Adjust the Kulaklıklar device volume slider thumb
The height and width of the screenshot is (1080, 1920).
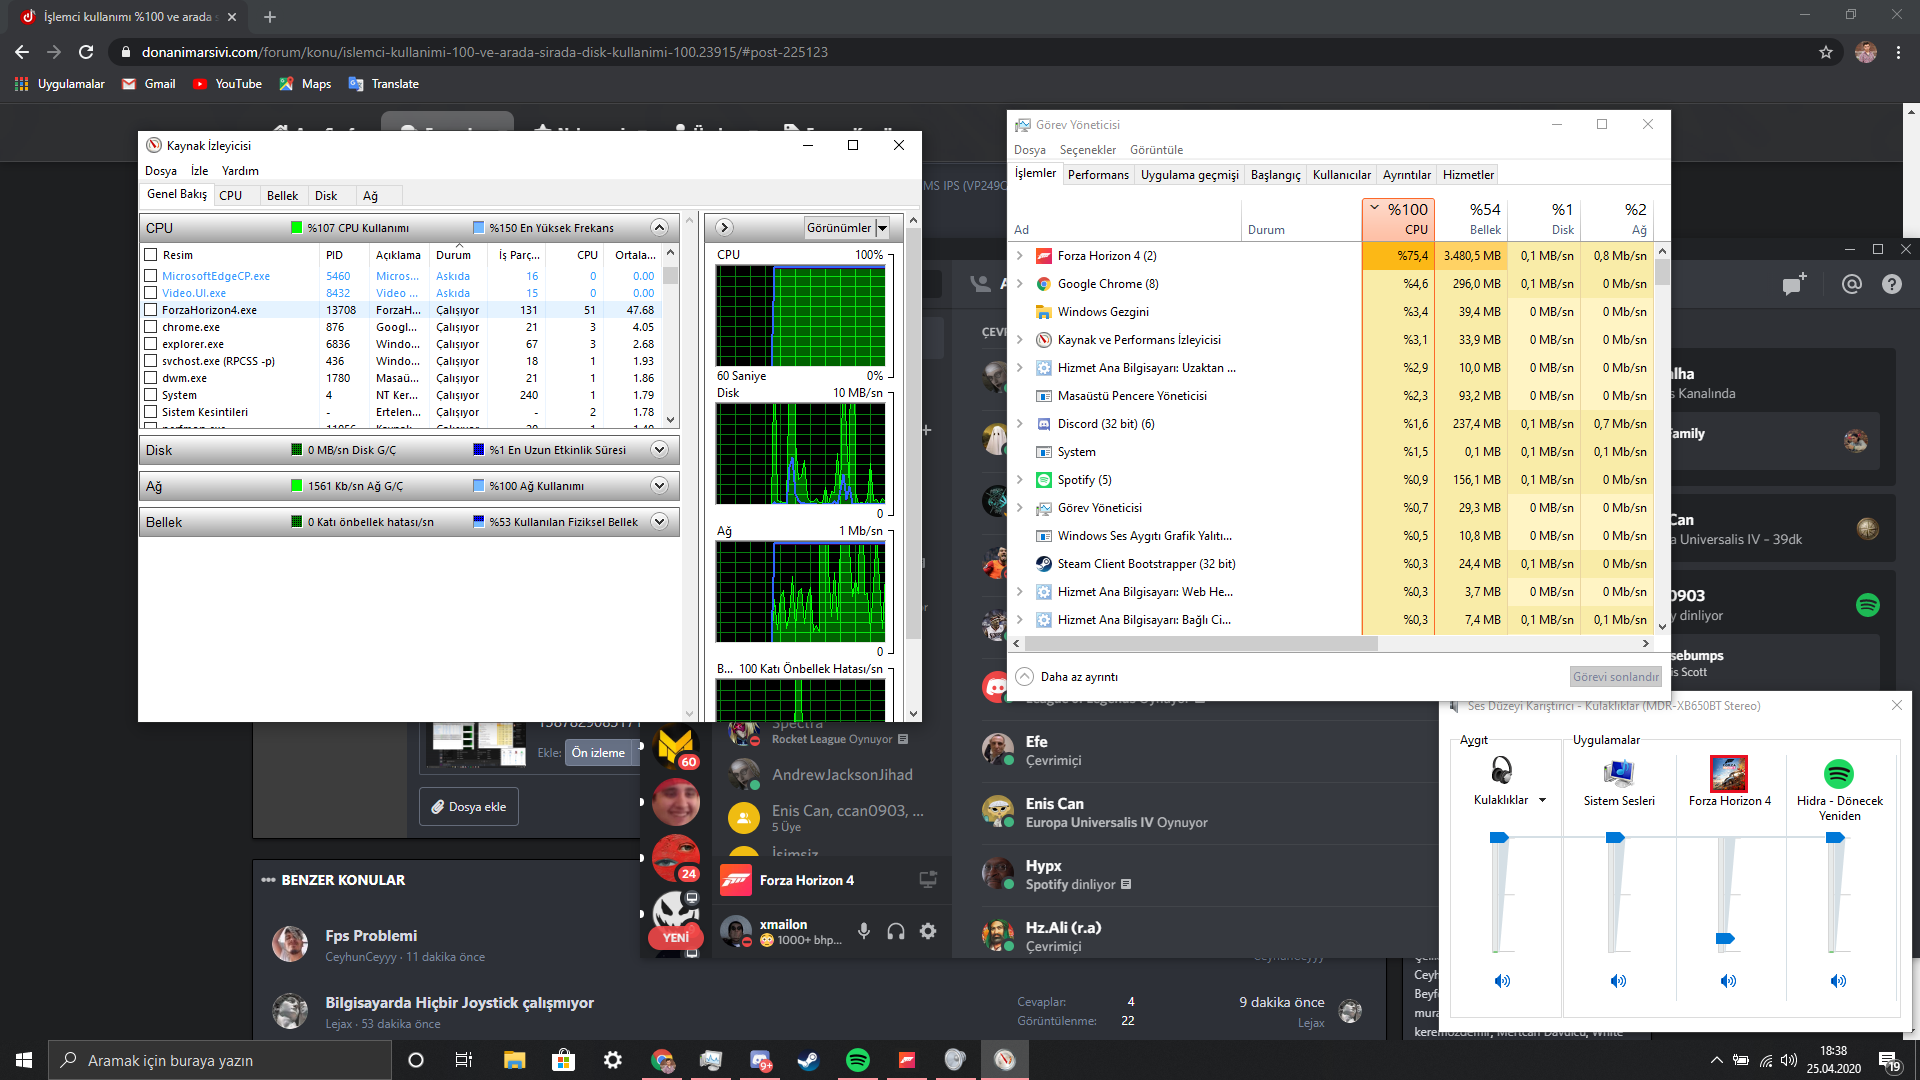1499,838
